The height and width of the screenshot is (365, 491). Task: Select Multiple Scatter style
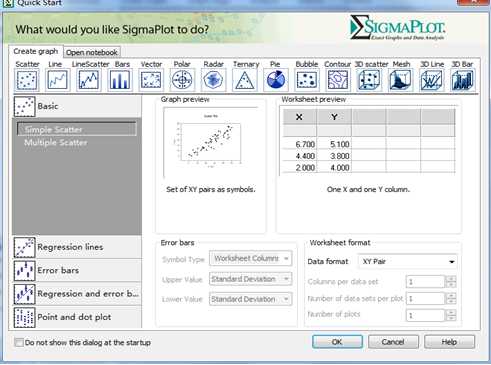(56, 143)
